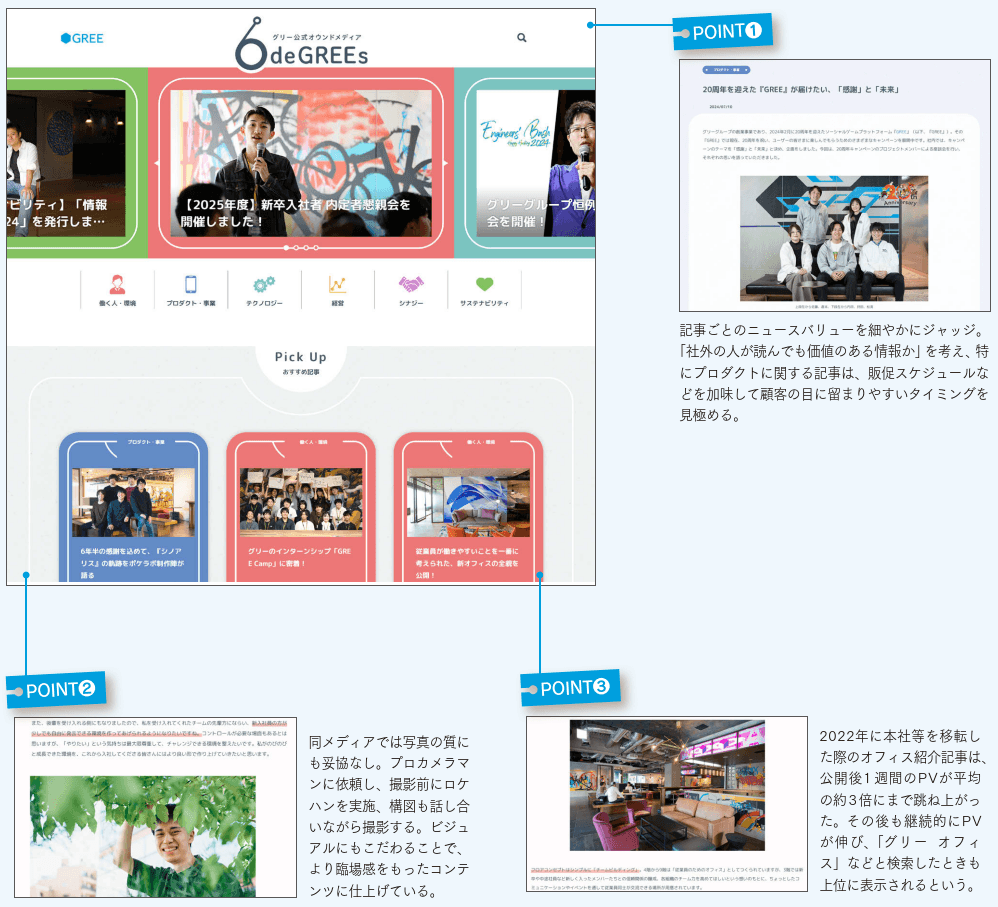Select the first carousel pagination dot
This screenshot has width=998, height=907.
tap(287, 247)
